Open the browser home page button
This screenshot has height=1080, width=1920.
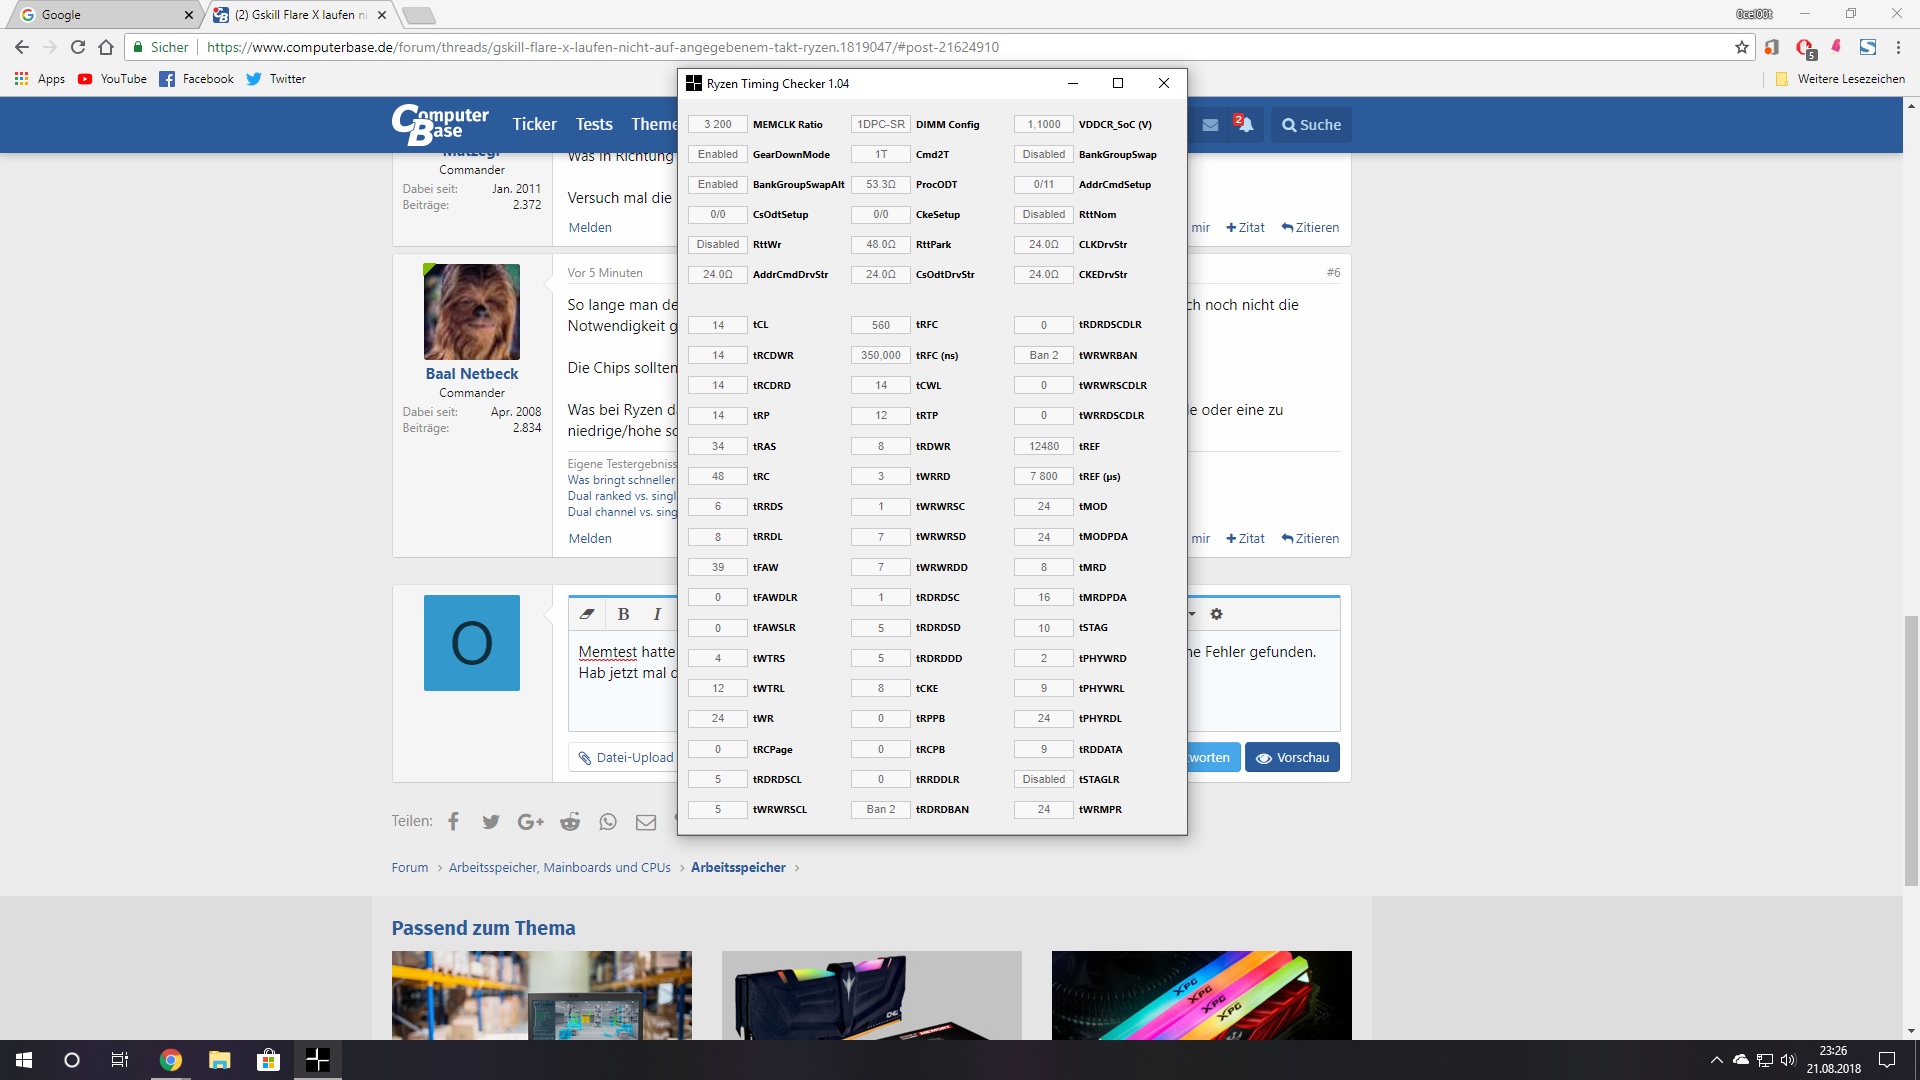(106, 47)
